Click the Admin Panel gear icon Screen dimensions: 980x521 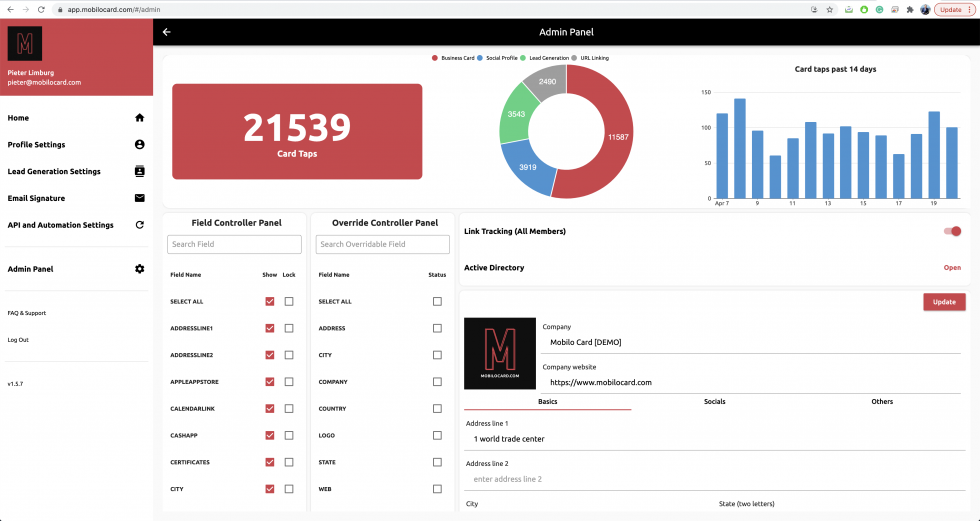click(140, 269)
